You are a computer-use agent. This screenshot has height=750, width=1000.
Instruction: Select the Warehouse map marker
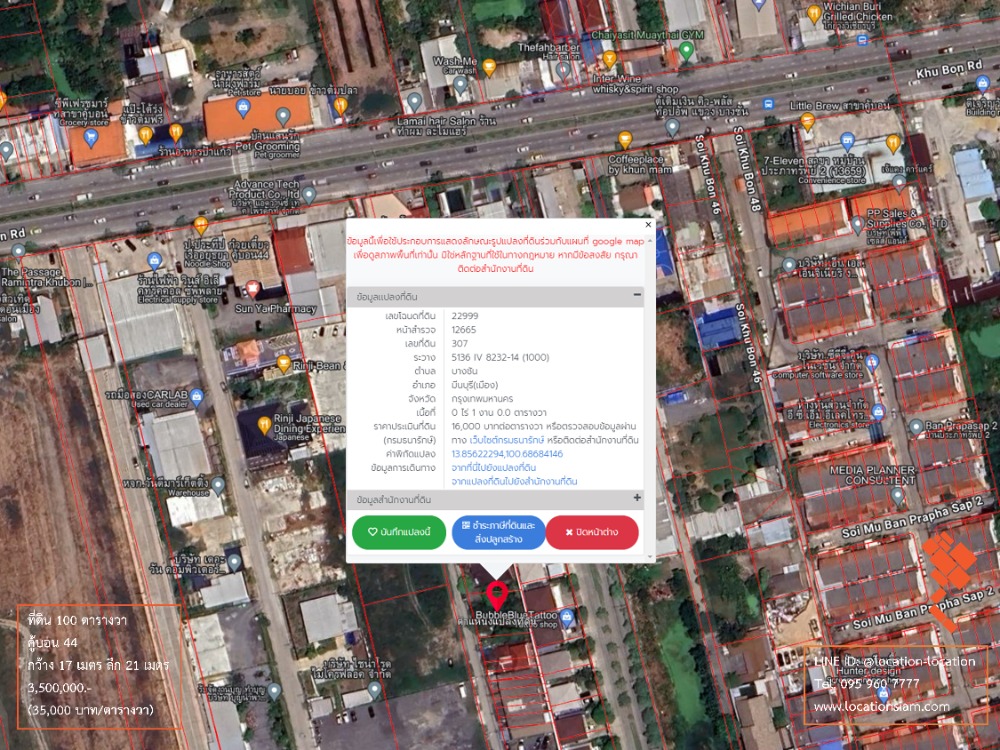[218, 486]
